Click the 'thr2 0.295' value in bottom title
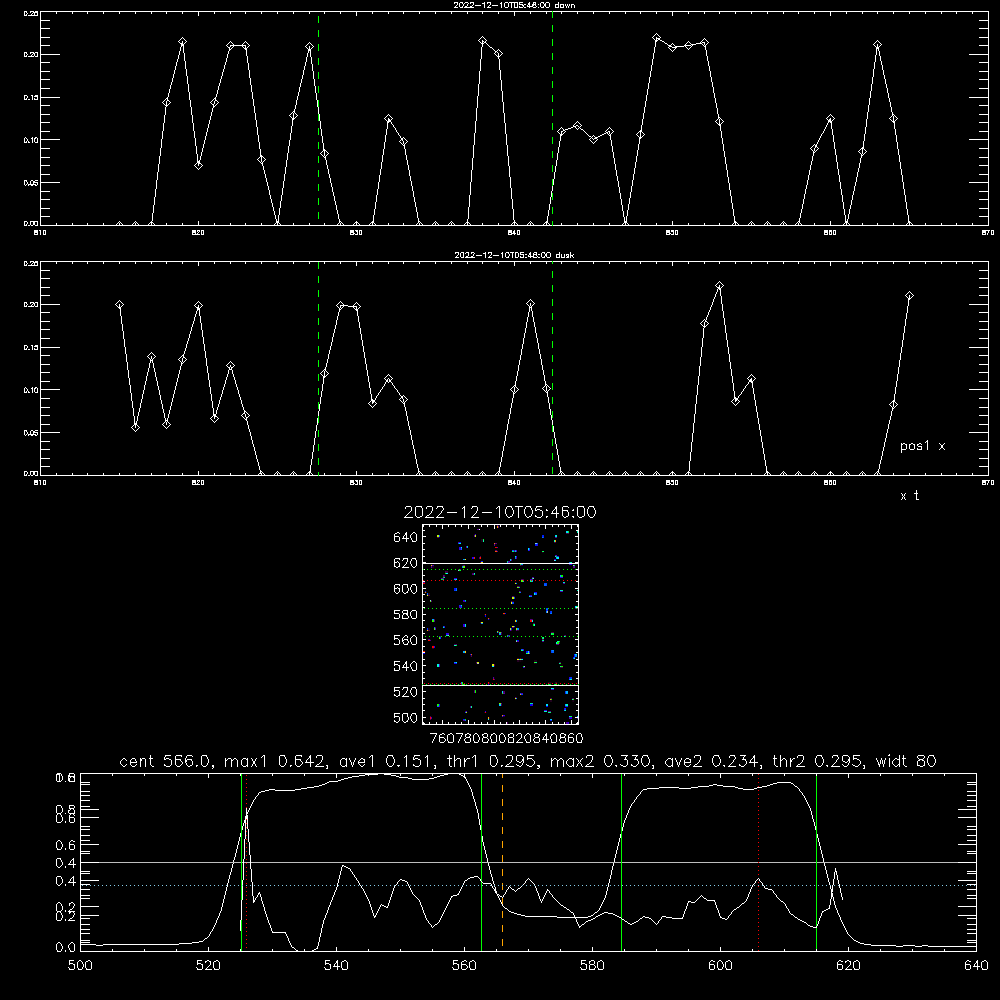 tap(818, 761)
